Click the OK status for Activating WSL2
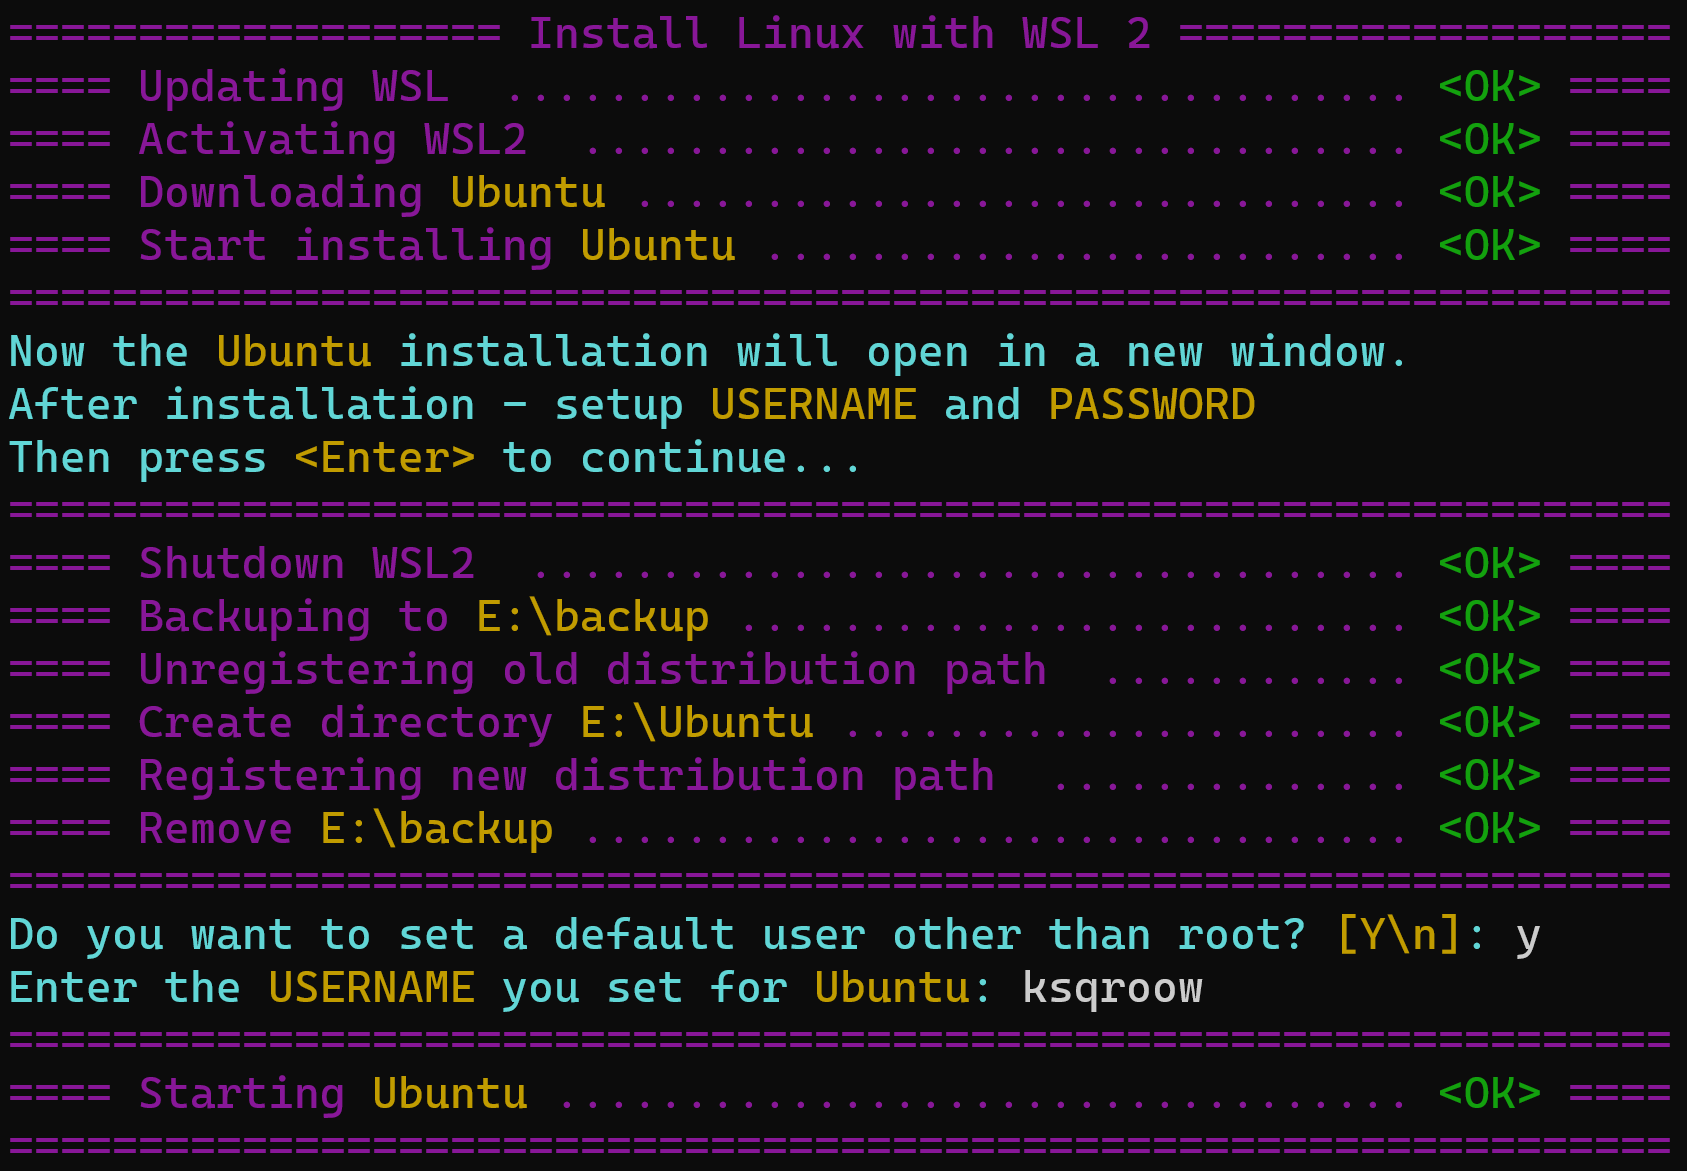Screen dimensions: 1687x1171 click(1489, 140)
